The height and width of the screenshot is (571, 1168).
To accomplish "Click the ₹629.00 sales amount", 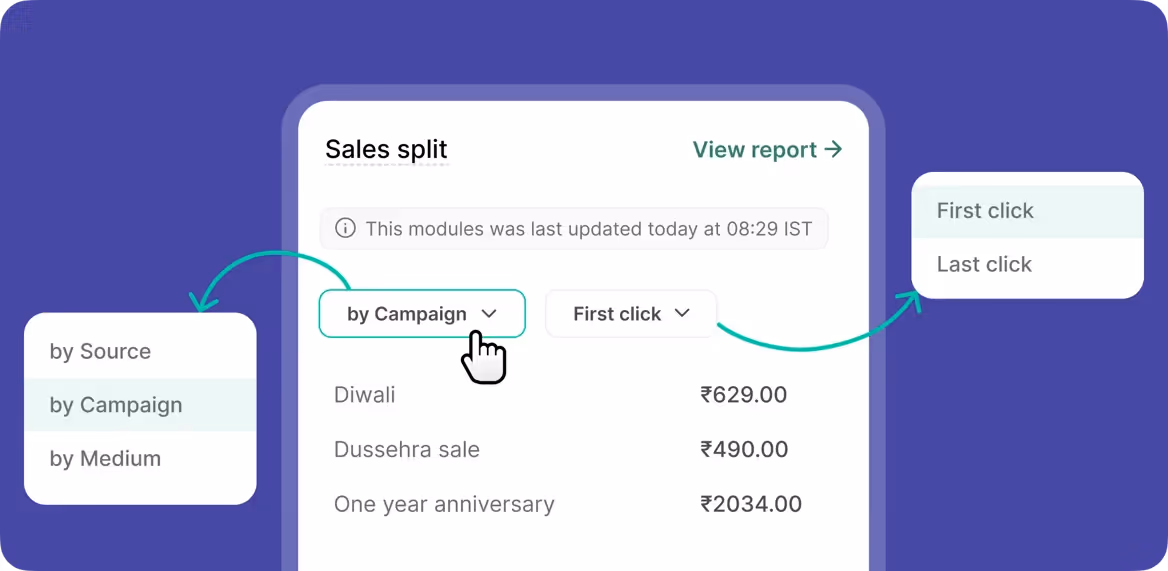I will (x=743, y=395).
